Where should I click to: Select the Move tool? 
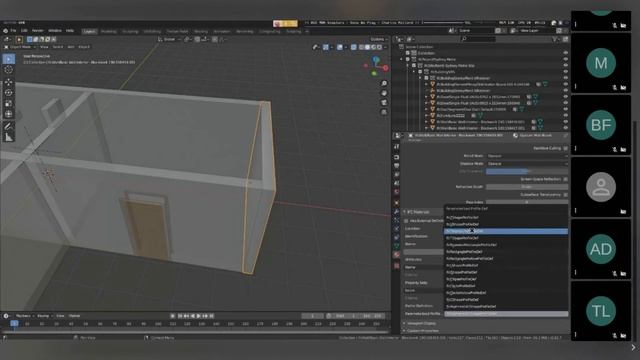(x=9, y=82)
